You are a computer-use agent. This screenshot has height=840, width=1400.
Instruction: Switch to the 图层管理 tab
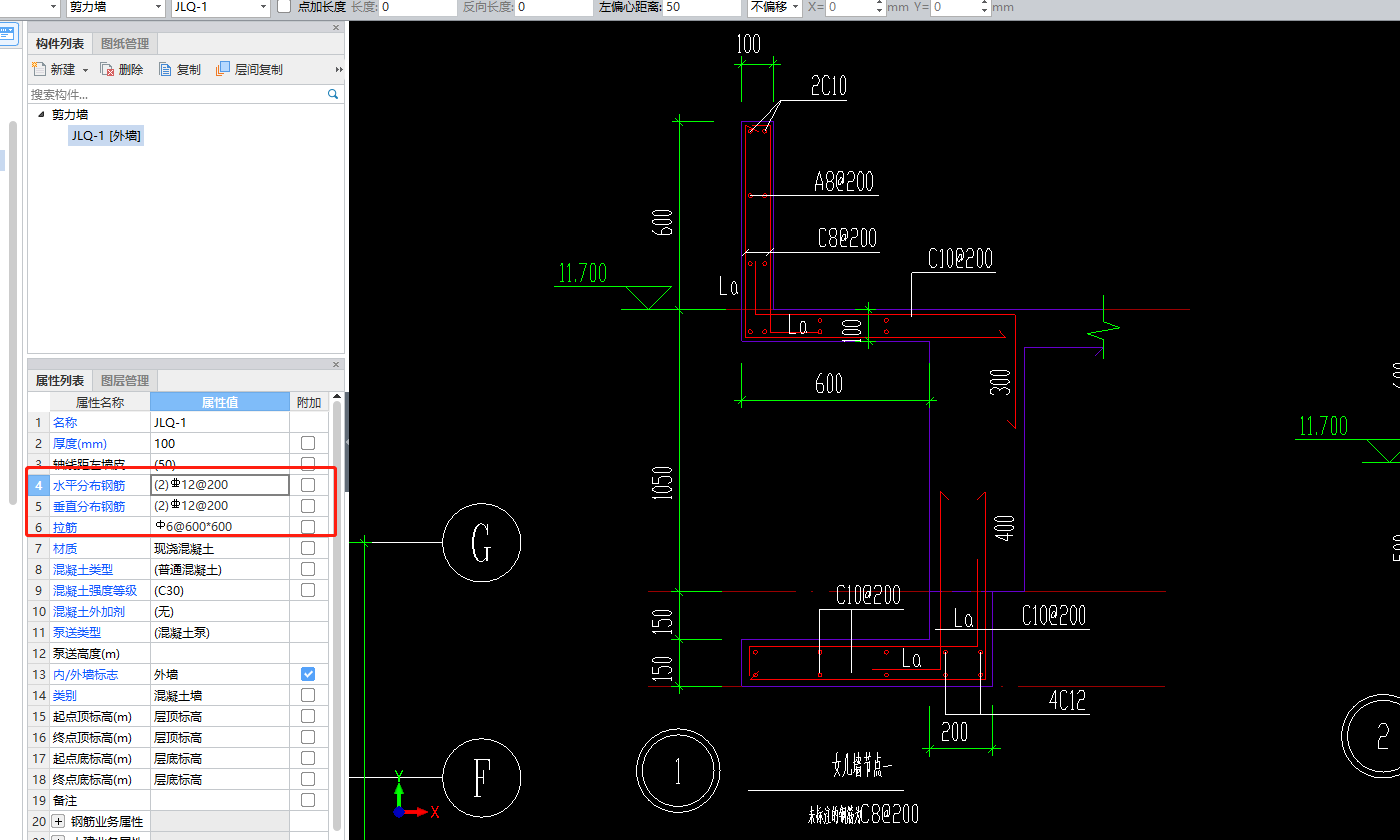[125, 381]
